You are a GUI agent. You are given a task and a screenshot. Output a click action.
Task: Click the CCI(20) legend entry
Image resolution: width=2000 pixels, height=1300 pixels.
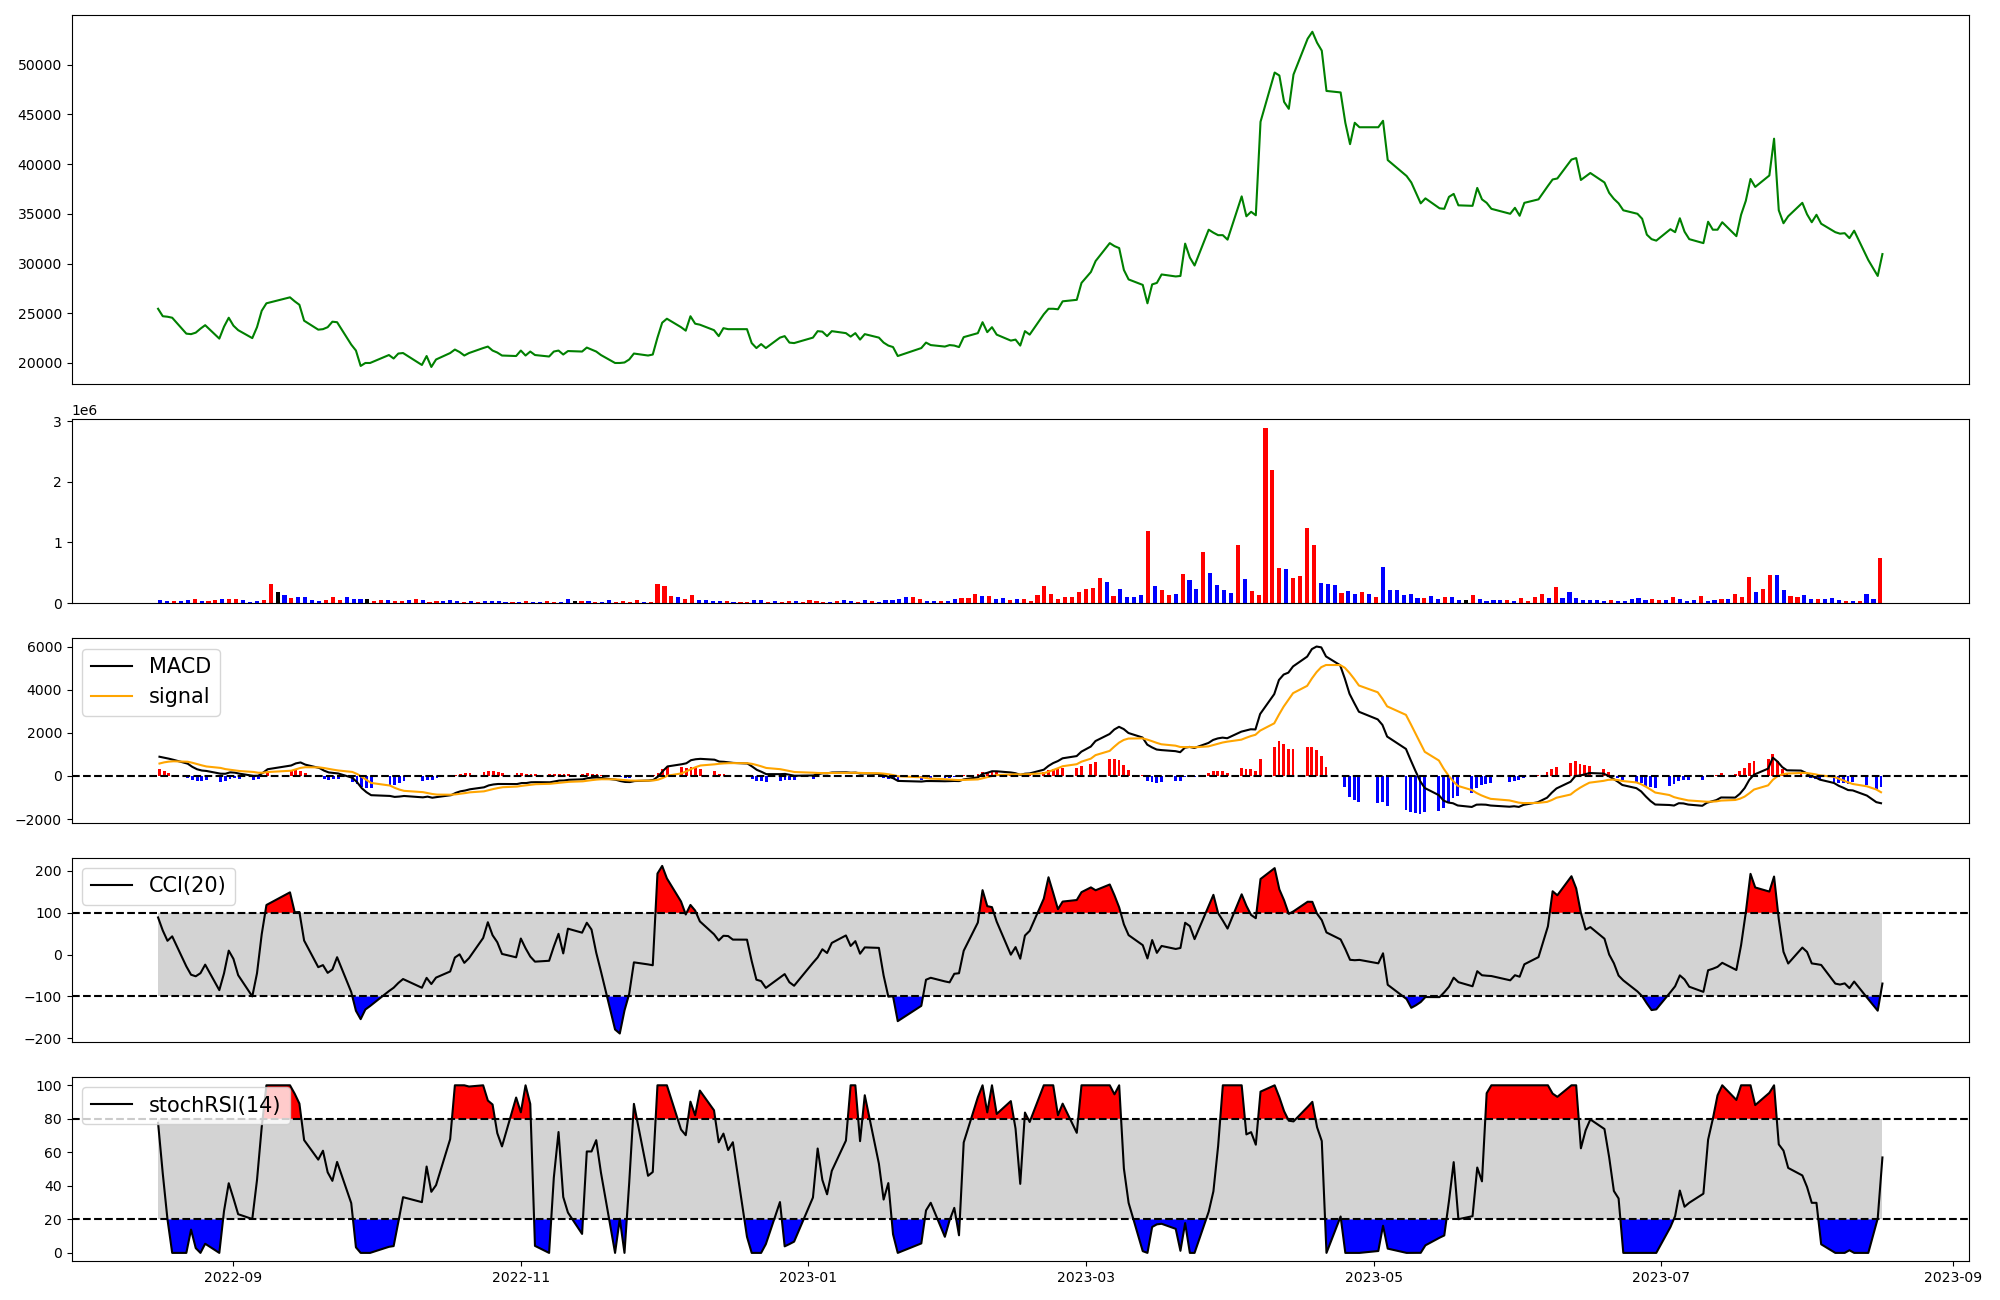186,885
